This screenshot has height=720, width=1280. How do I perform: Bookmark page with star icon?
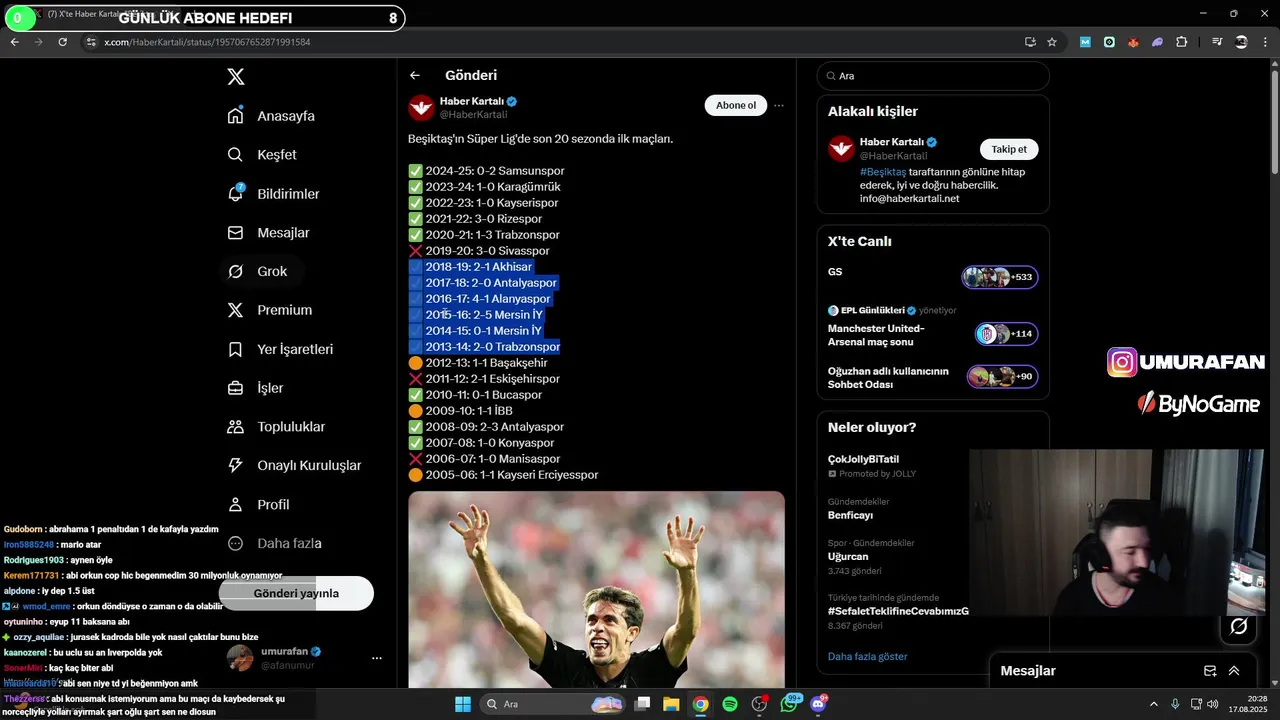tap(1052, 42)
